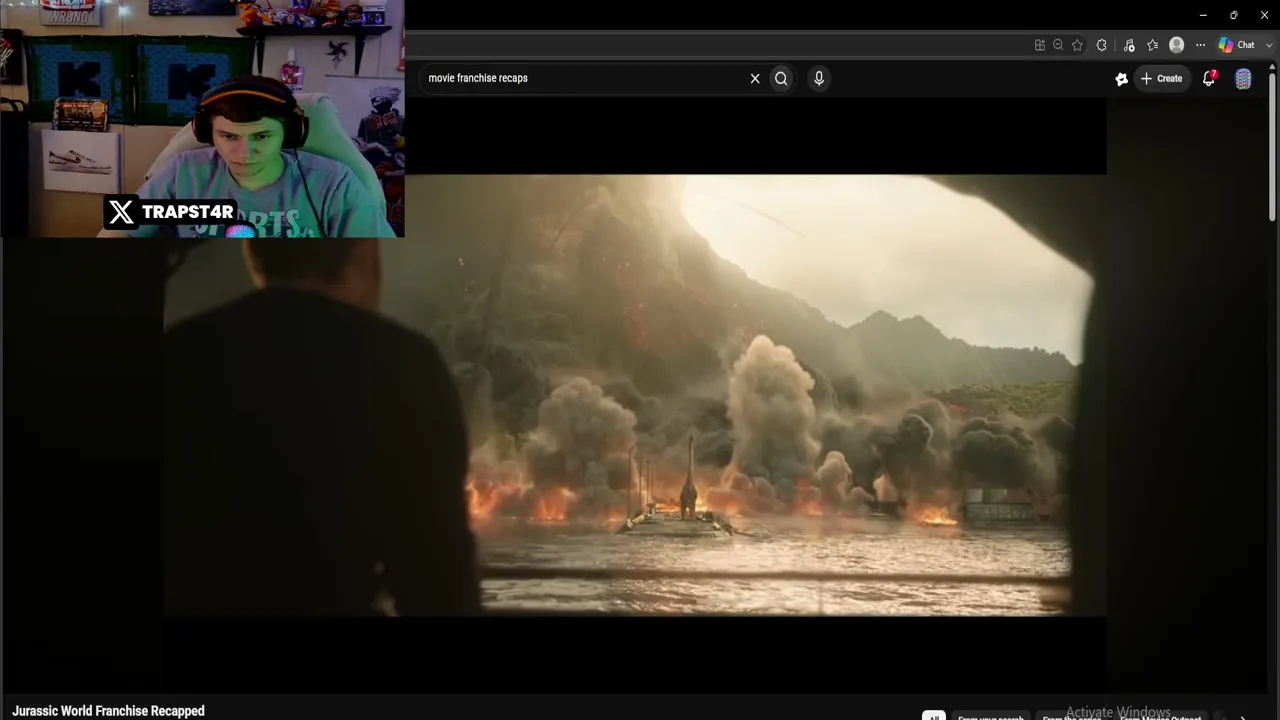Click the browser zoom-out magnifier icon
1280x720 pixels.
[1058, 45]
